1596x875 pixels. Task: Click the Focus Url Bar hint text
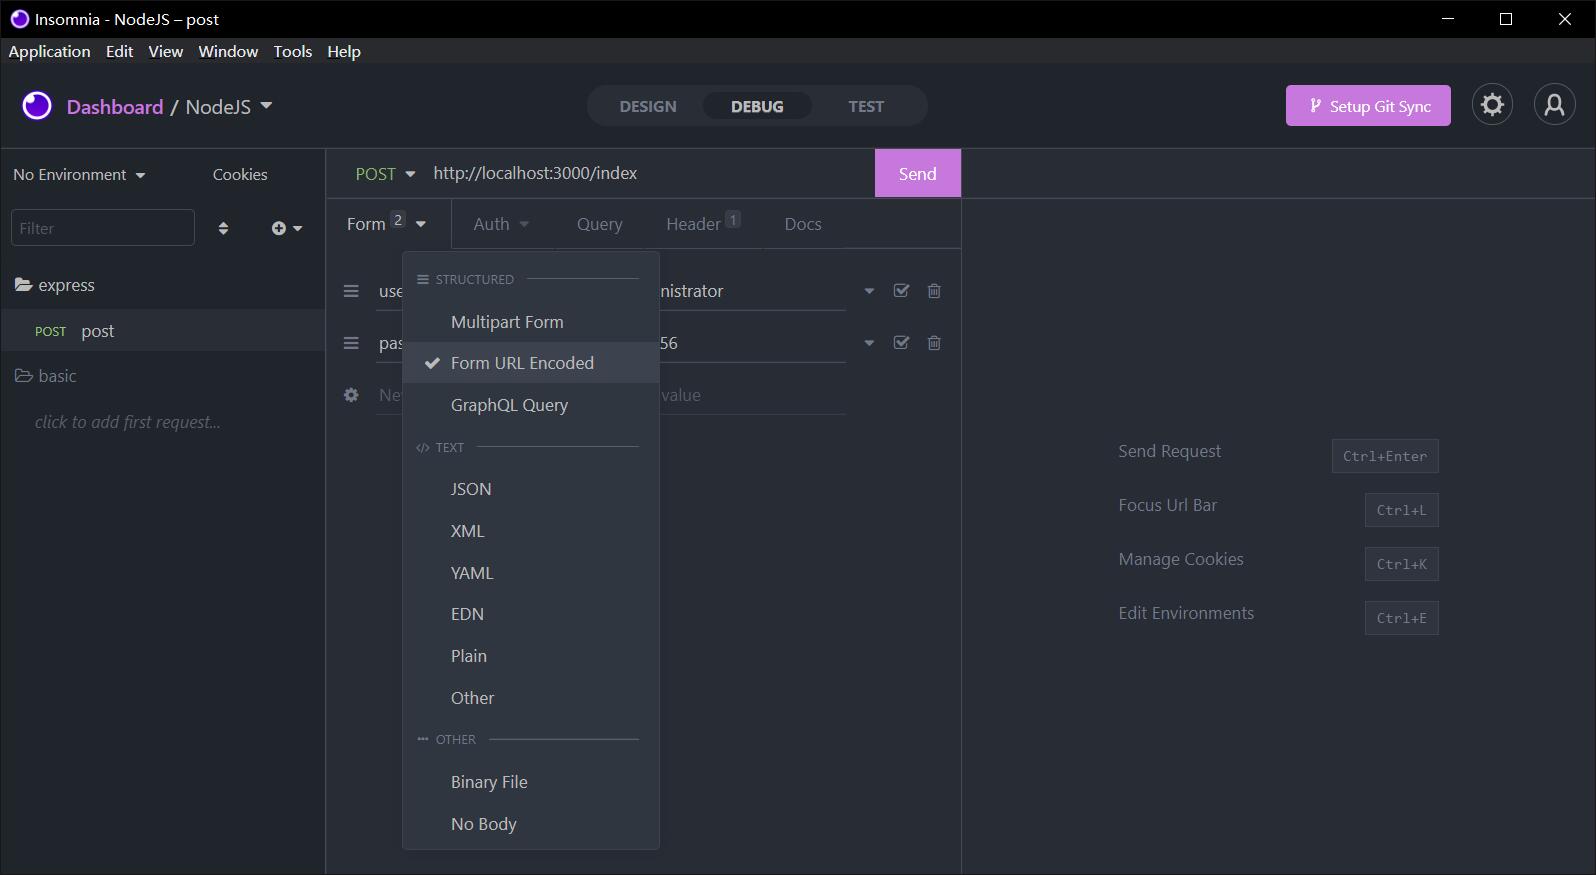1167,505
